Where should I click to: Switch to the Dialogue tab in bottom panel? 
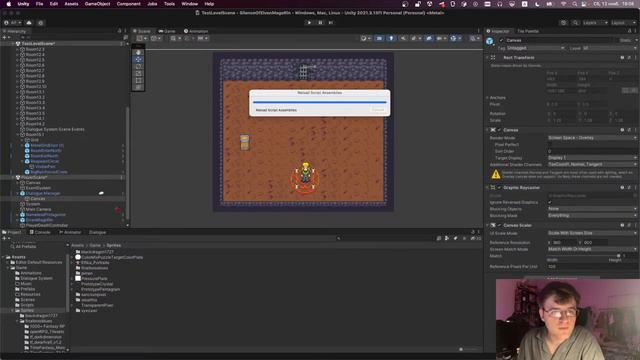pos(97,232)
